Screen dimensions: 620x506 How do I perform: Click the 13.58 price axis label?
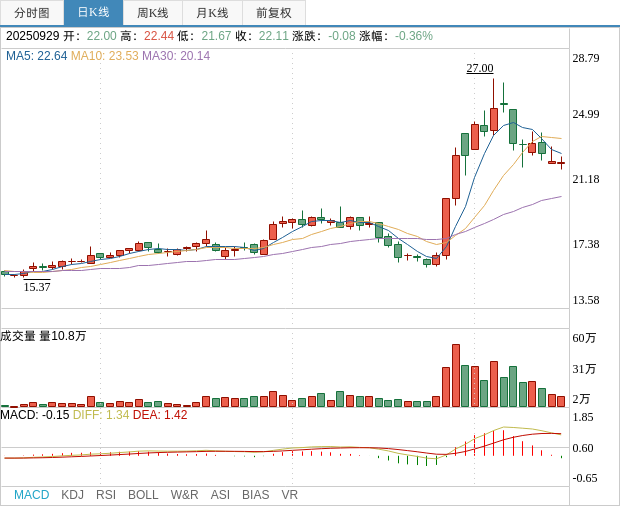[x=586, y=300]
